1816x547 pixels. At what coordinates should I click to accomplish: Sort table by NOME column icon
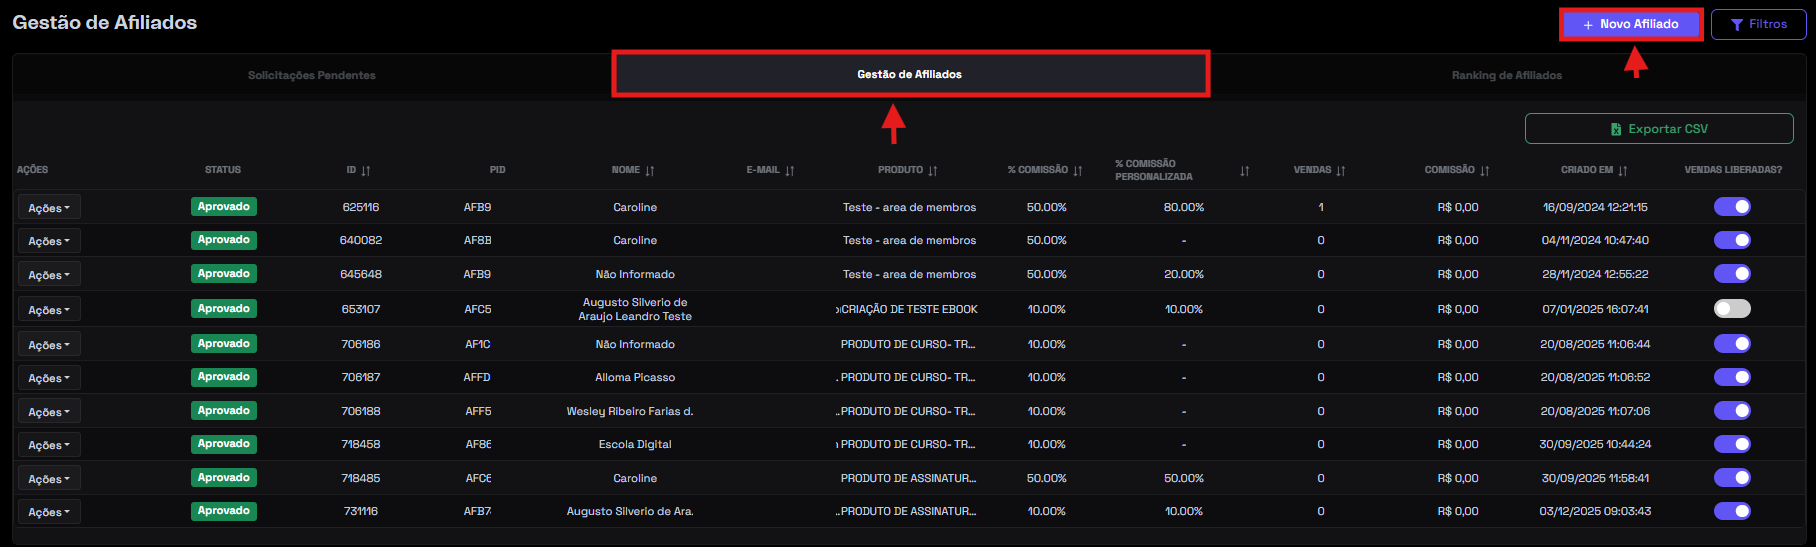click(650, 171)
